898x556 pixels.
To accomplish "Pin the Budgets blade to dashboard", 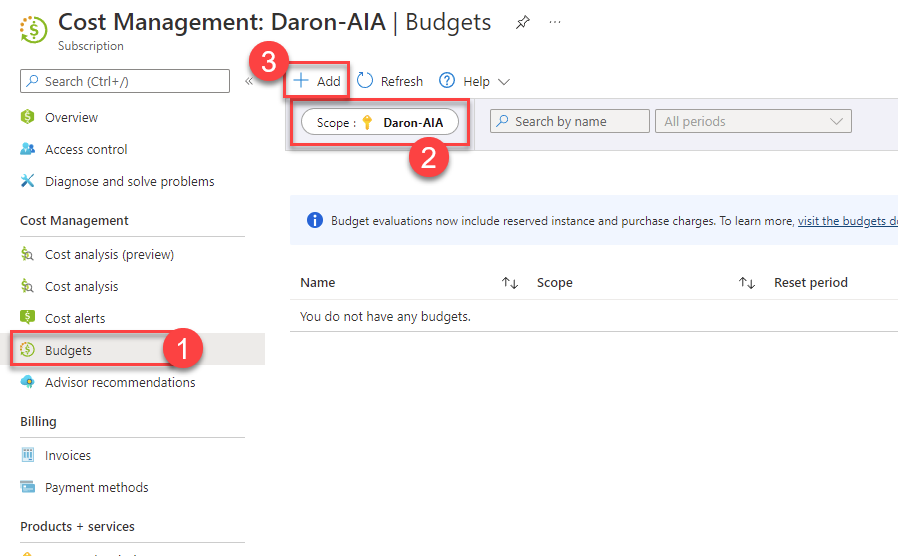I will pos(522,22).
